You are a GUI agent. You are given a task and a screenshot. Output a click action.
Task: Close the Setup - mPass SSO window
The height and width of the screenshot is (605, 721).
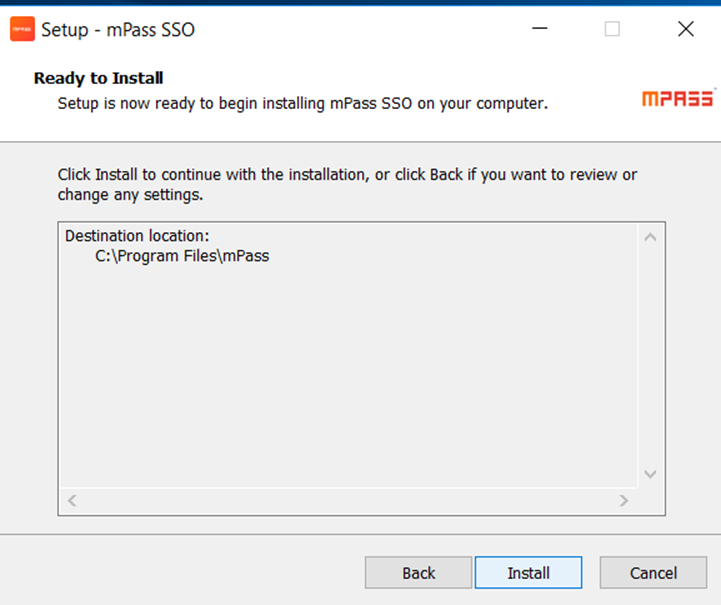tap(686, 29)
